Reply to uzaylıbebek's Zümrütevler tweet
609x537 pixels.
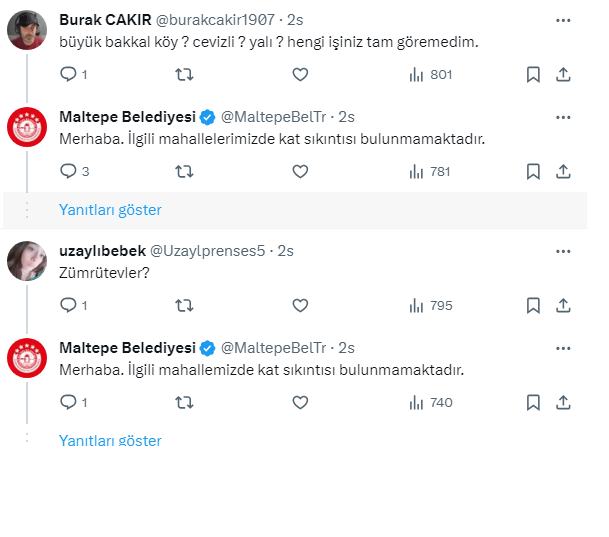point(68,305)
